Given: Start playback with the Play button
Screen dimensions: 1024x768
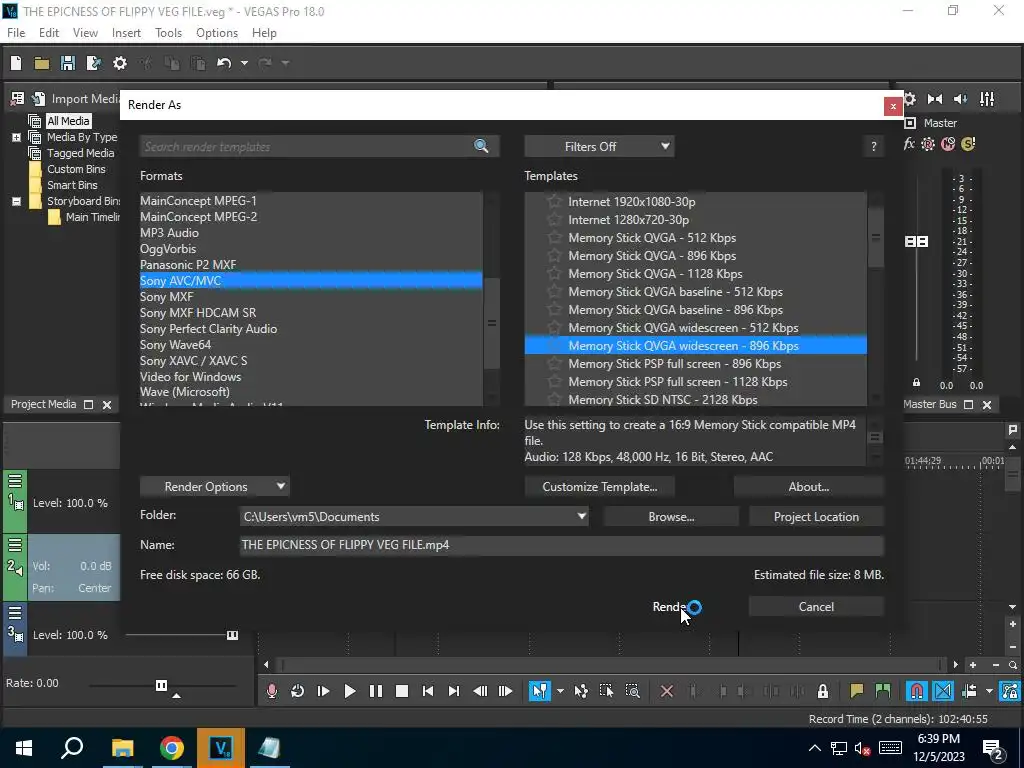Looking at the screenshot, I should [x=349, y=691].
